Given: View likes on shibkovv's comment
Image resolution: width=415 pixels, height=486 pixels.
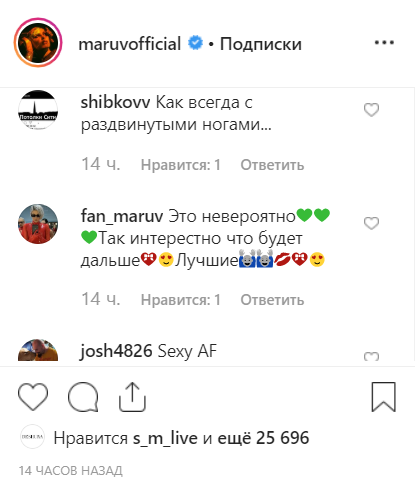Looking at the screenshot, I should coord(181,165).
